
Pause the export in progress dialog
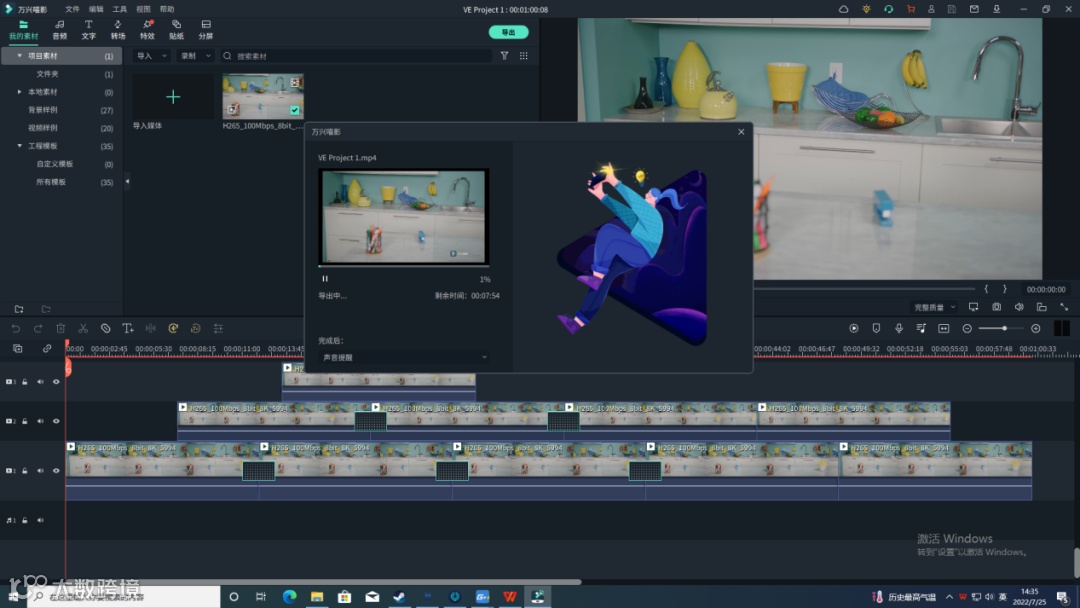click(x=325, y=279)
